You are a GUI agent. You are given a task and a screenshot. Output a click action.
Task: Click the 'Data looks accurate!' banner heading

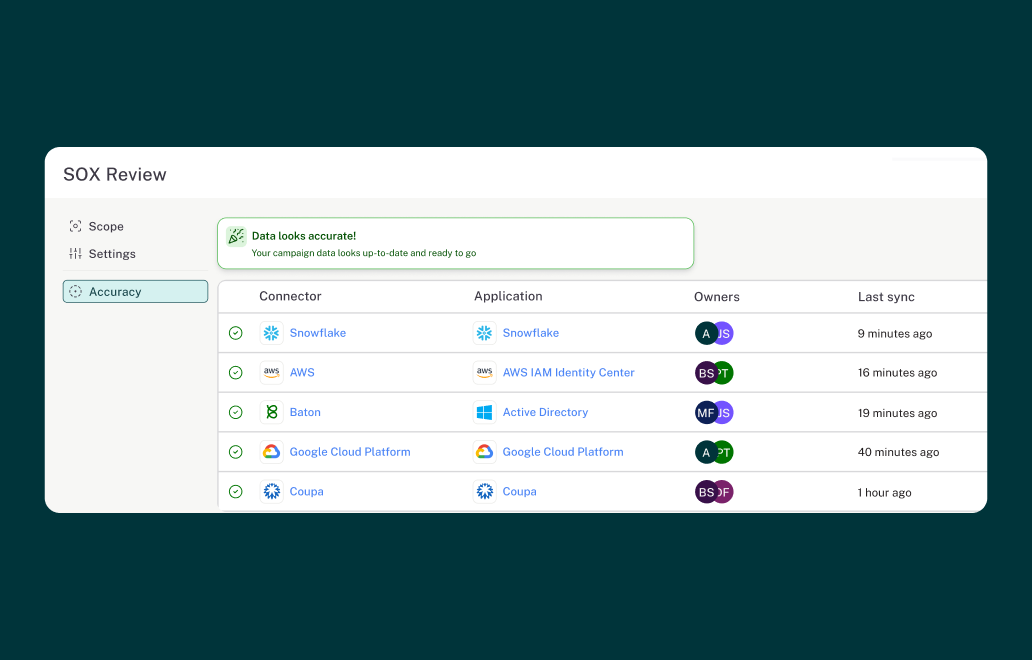(x=304, y=236)
